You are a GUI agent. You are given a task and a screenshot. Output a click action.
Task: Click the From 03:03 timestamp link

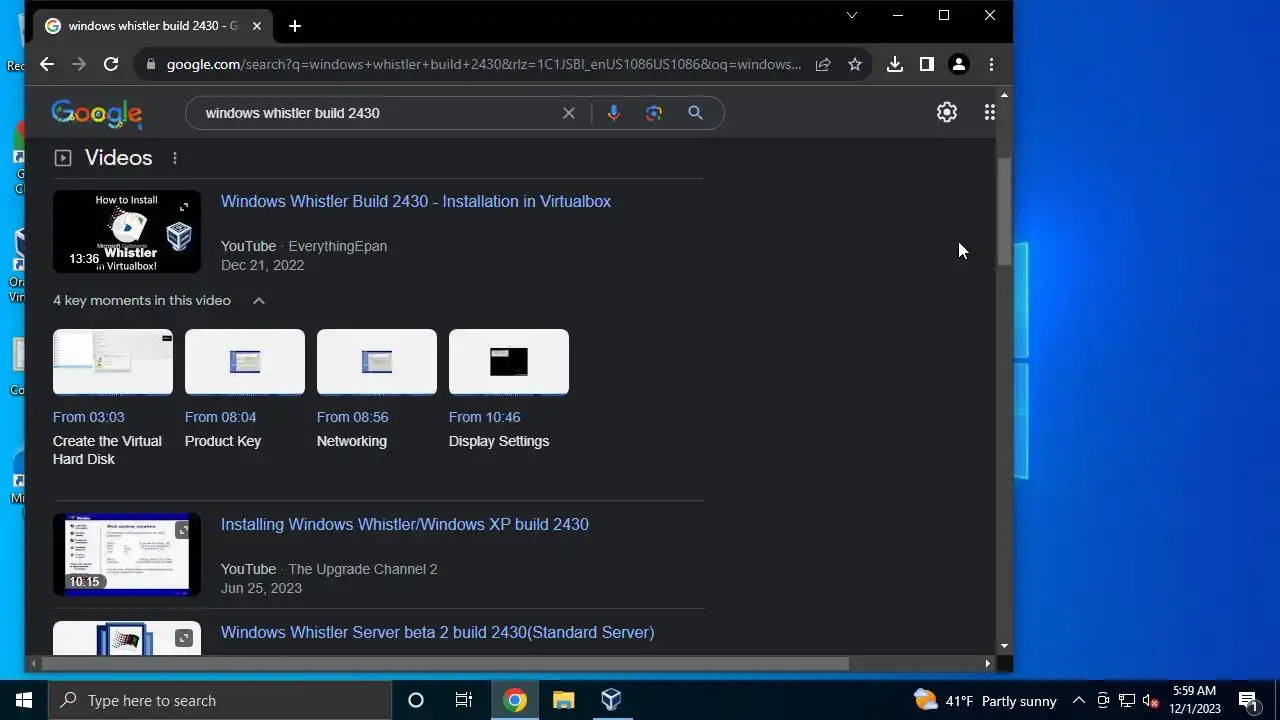tap(89, 417)
